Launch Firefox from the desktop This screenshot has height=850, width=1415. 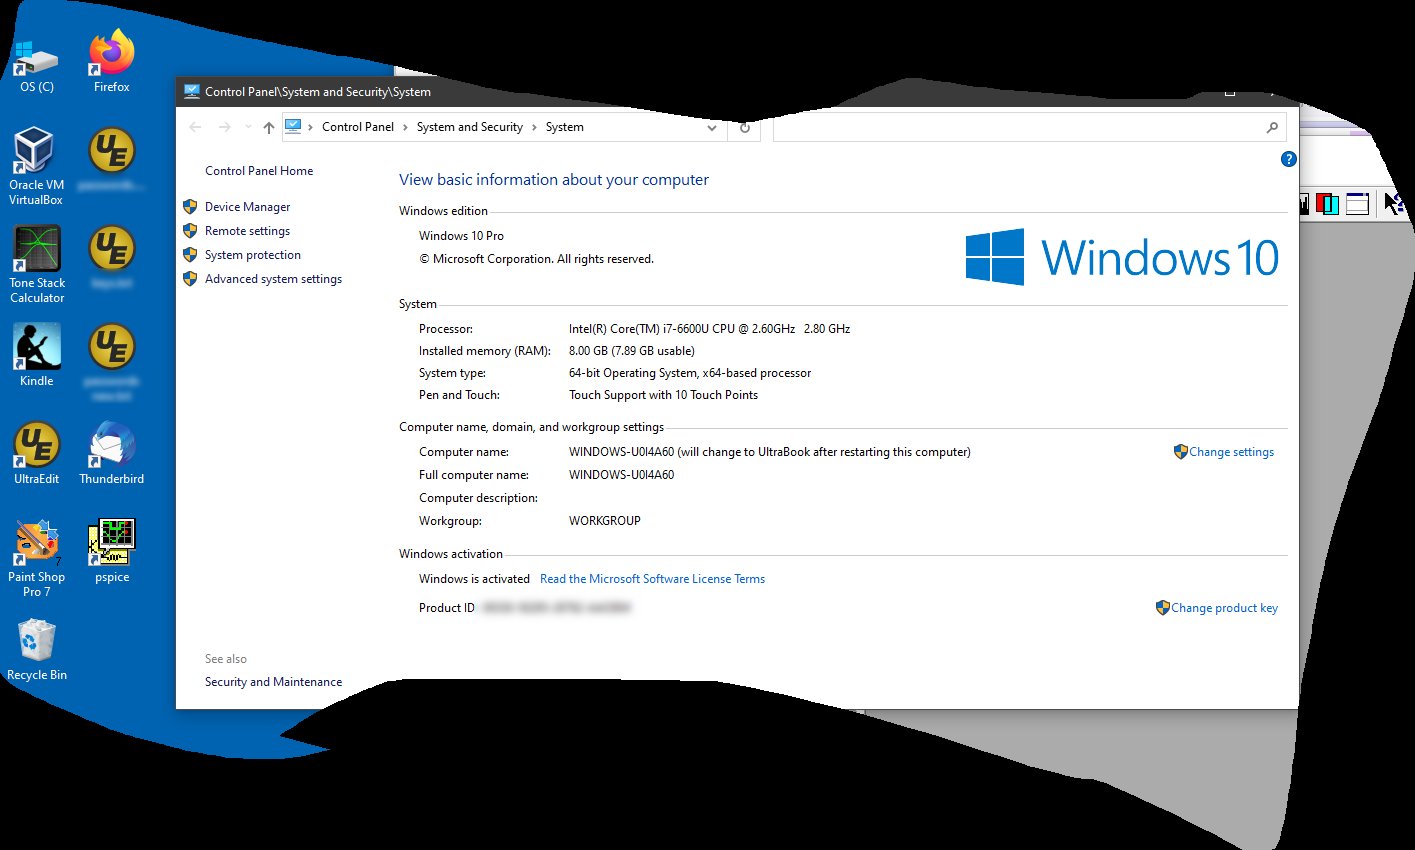point(112,60)
